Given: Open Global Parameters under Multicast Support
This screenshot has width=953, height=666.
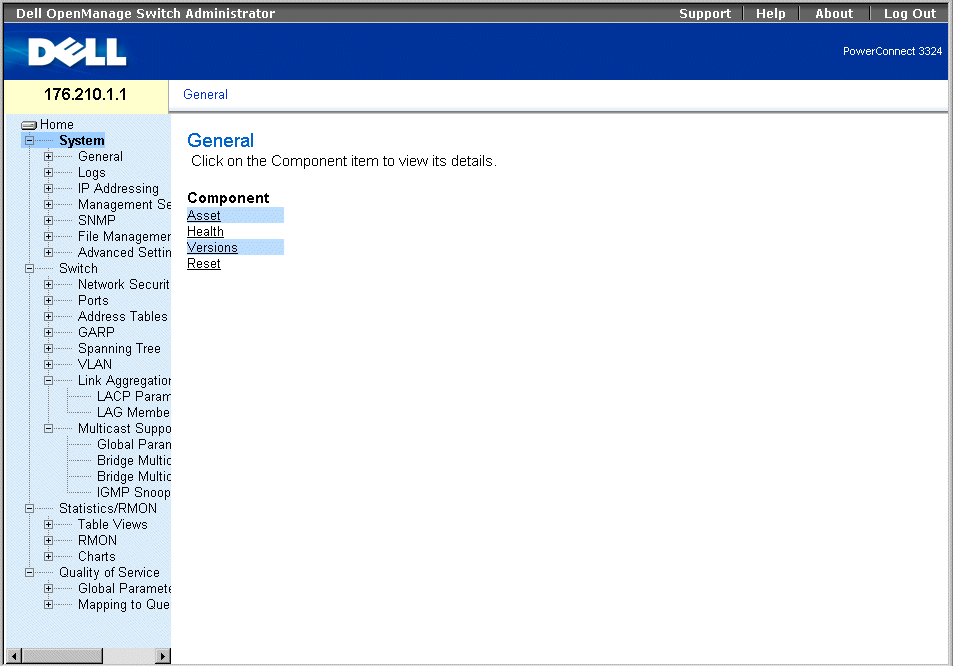Looking at the screenshot, I should pos(134,444).
